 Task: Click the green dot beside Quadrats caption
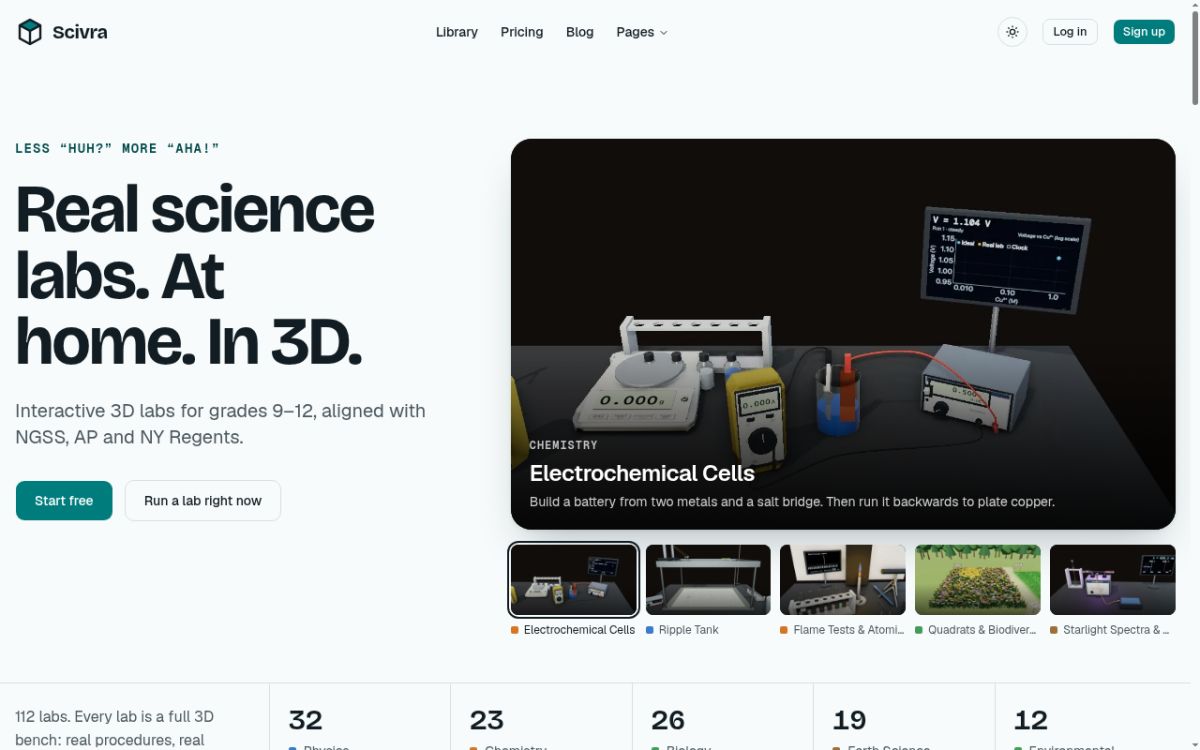(919, 630)
